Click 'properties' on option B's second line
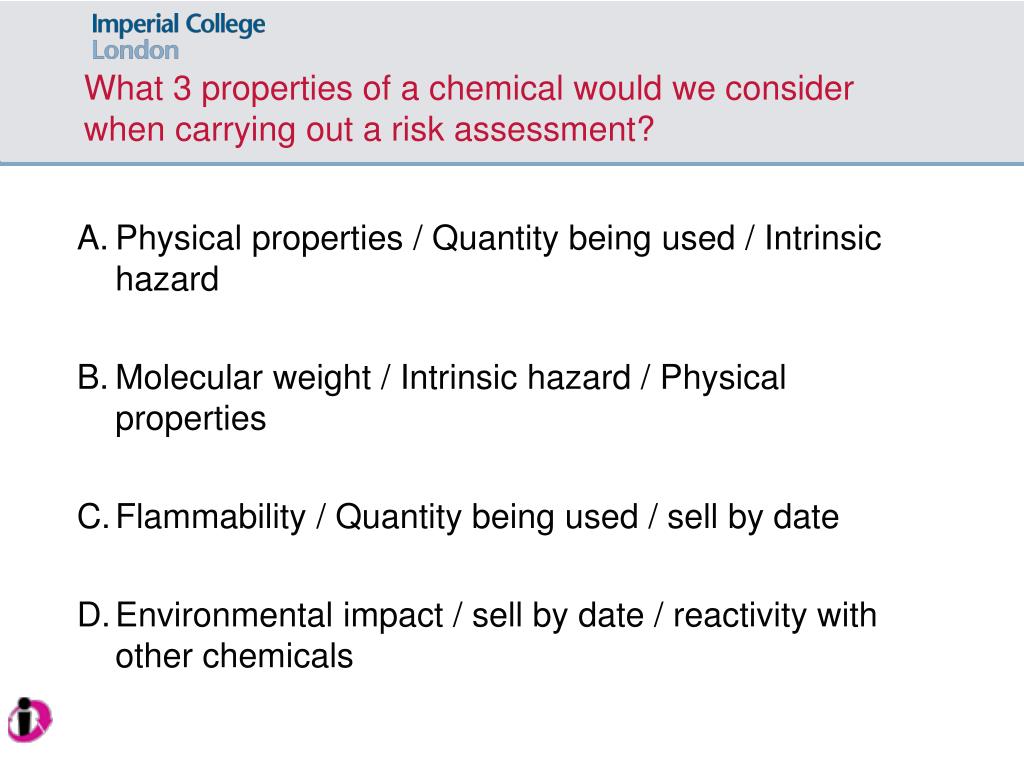Image resolution: width=1024 pixels, height=768 pixels. pos(191,420)
